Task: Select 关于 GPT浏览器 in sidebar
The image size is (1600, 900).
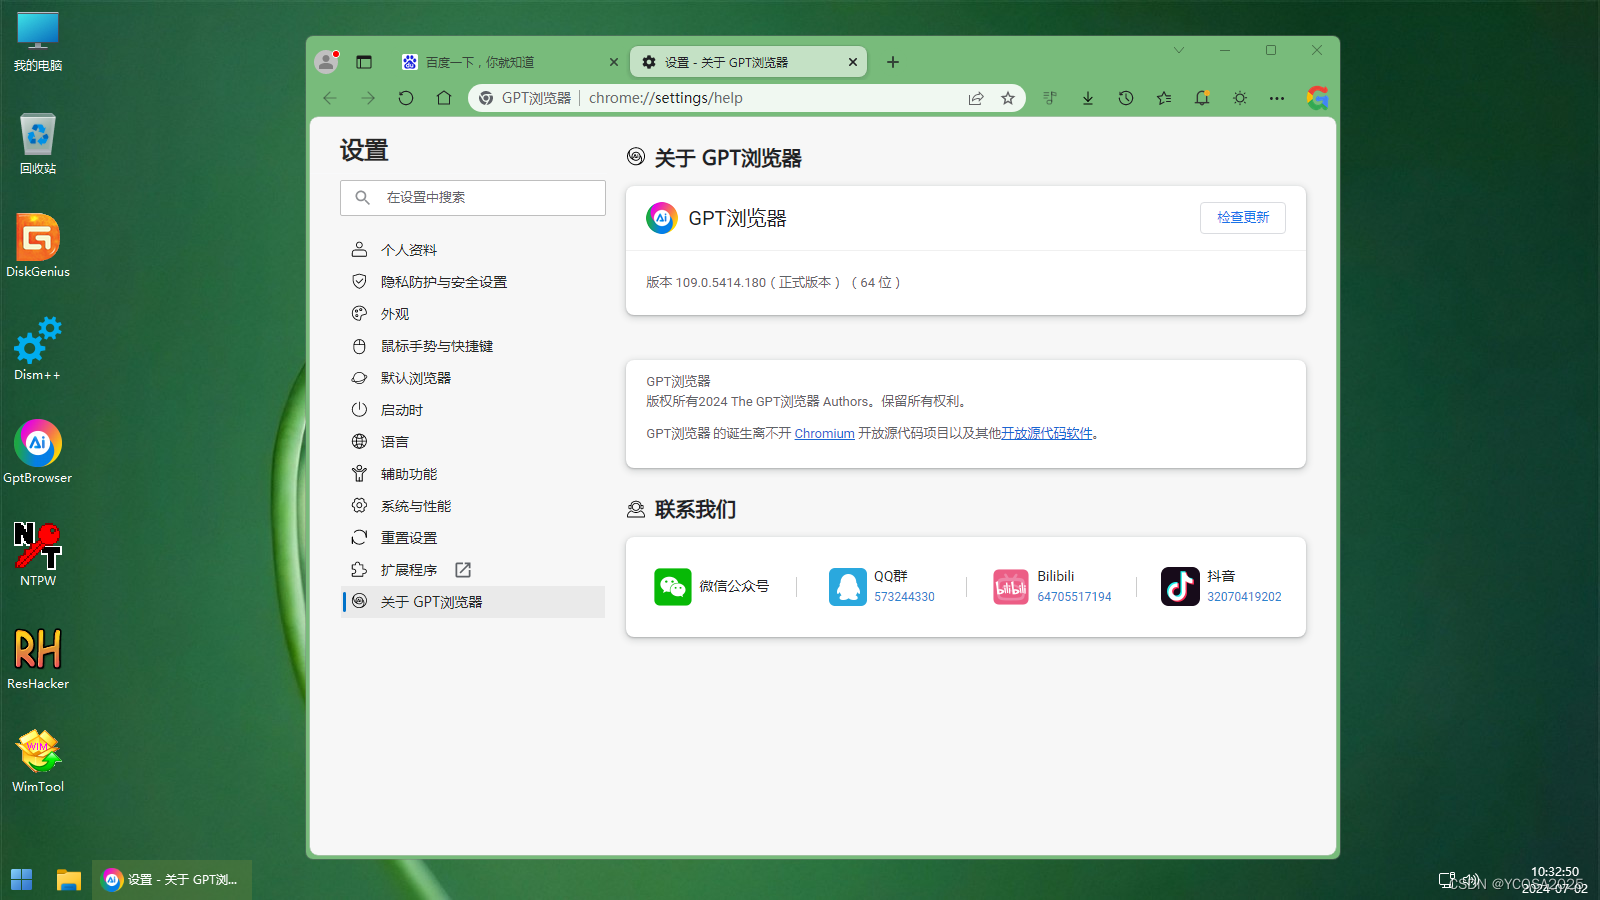Action: (x=473, y=602)
